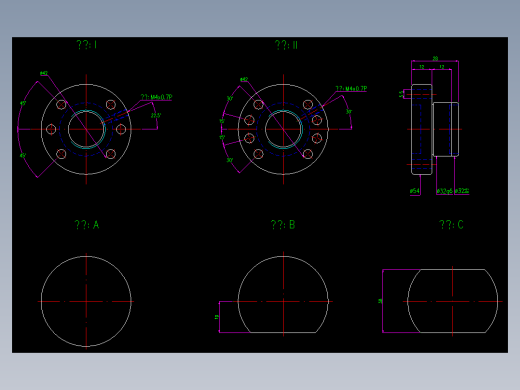Pick the leftmost bolt hole in view I
The height and width of the screenshot is (390, 520).
tap(51, 129)
